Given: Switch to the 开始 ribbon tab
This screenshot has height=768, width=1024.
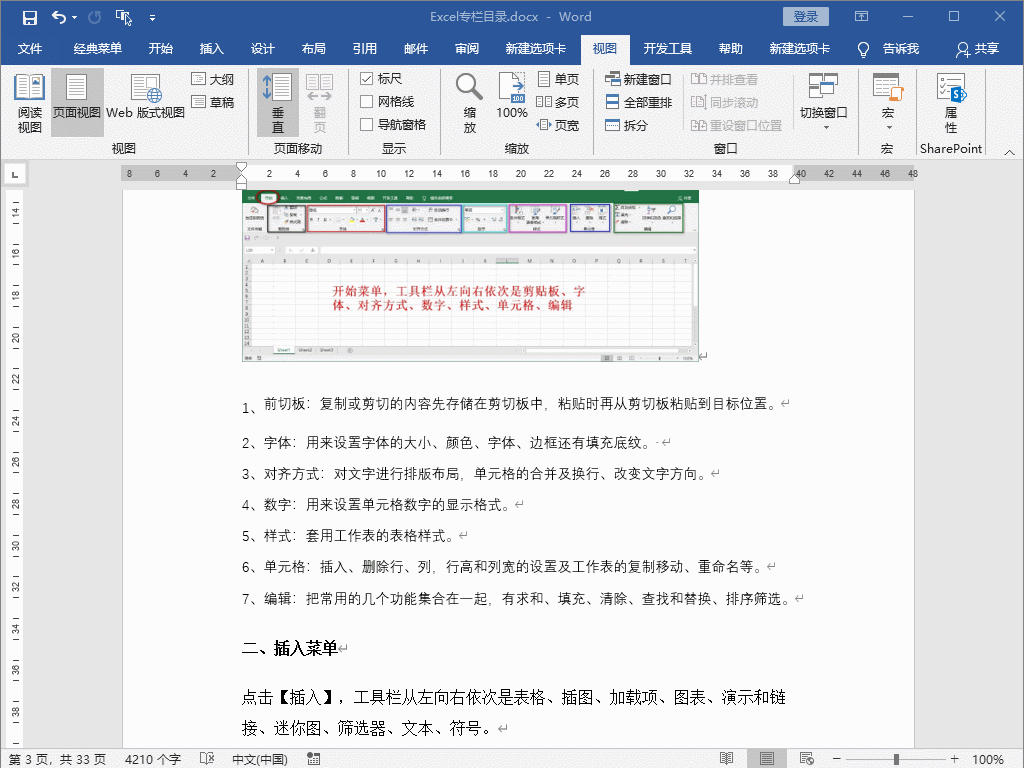Looking at the screenshot, I should click(x=161, y=49).
